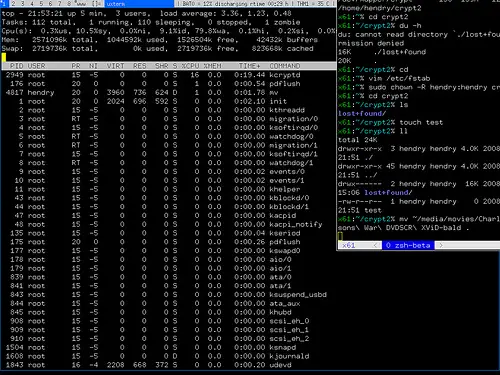Screen dimensions: 500x375
Task: Select workspace tag 5
Action: click(41, 4)
